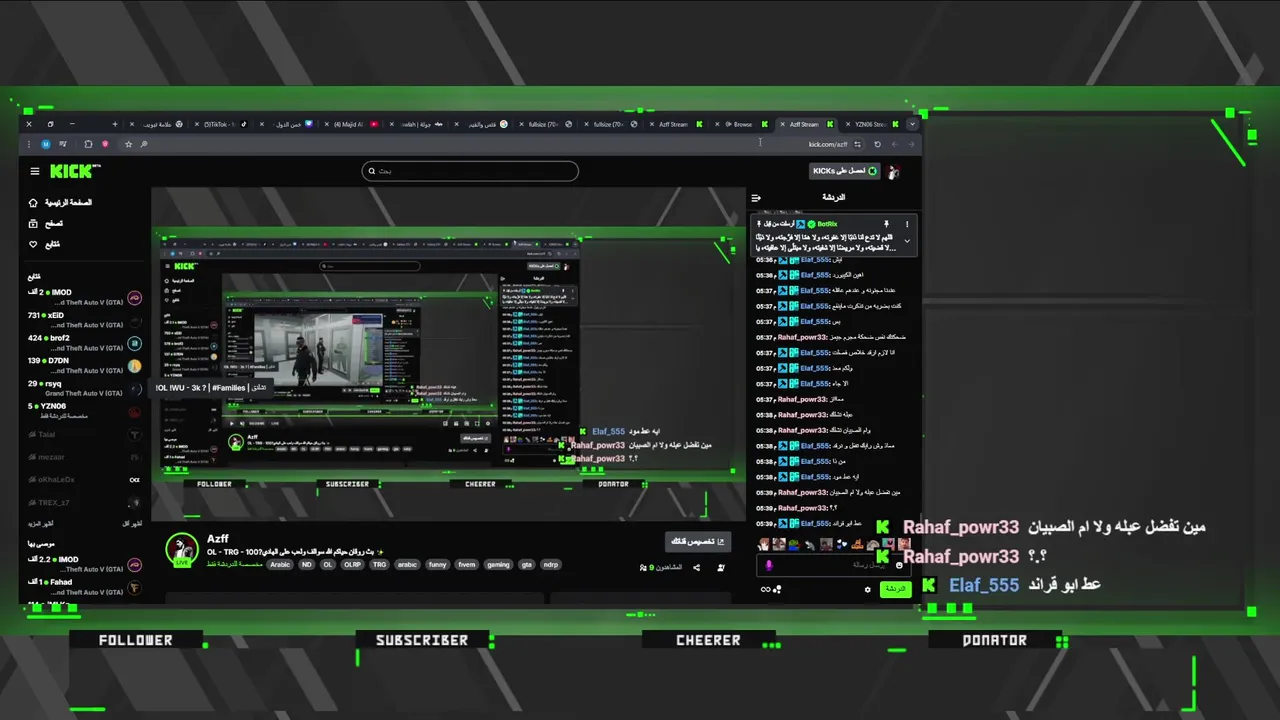Image resolution: width=1280 pixels, height=720 pixels.
Task: Switch to the YZN06 Stream tab
Action: click(871, 124)
